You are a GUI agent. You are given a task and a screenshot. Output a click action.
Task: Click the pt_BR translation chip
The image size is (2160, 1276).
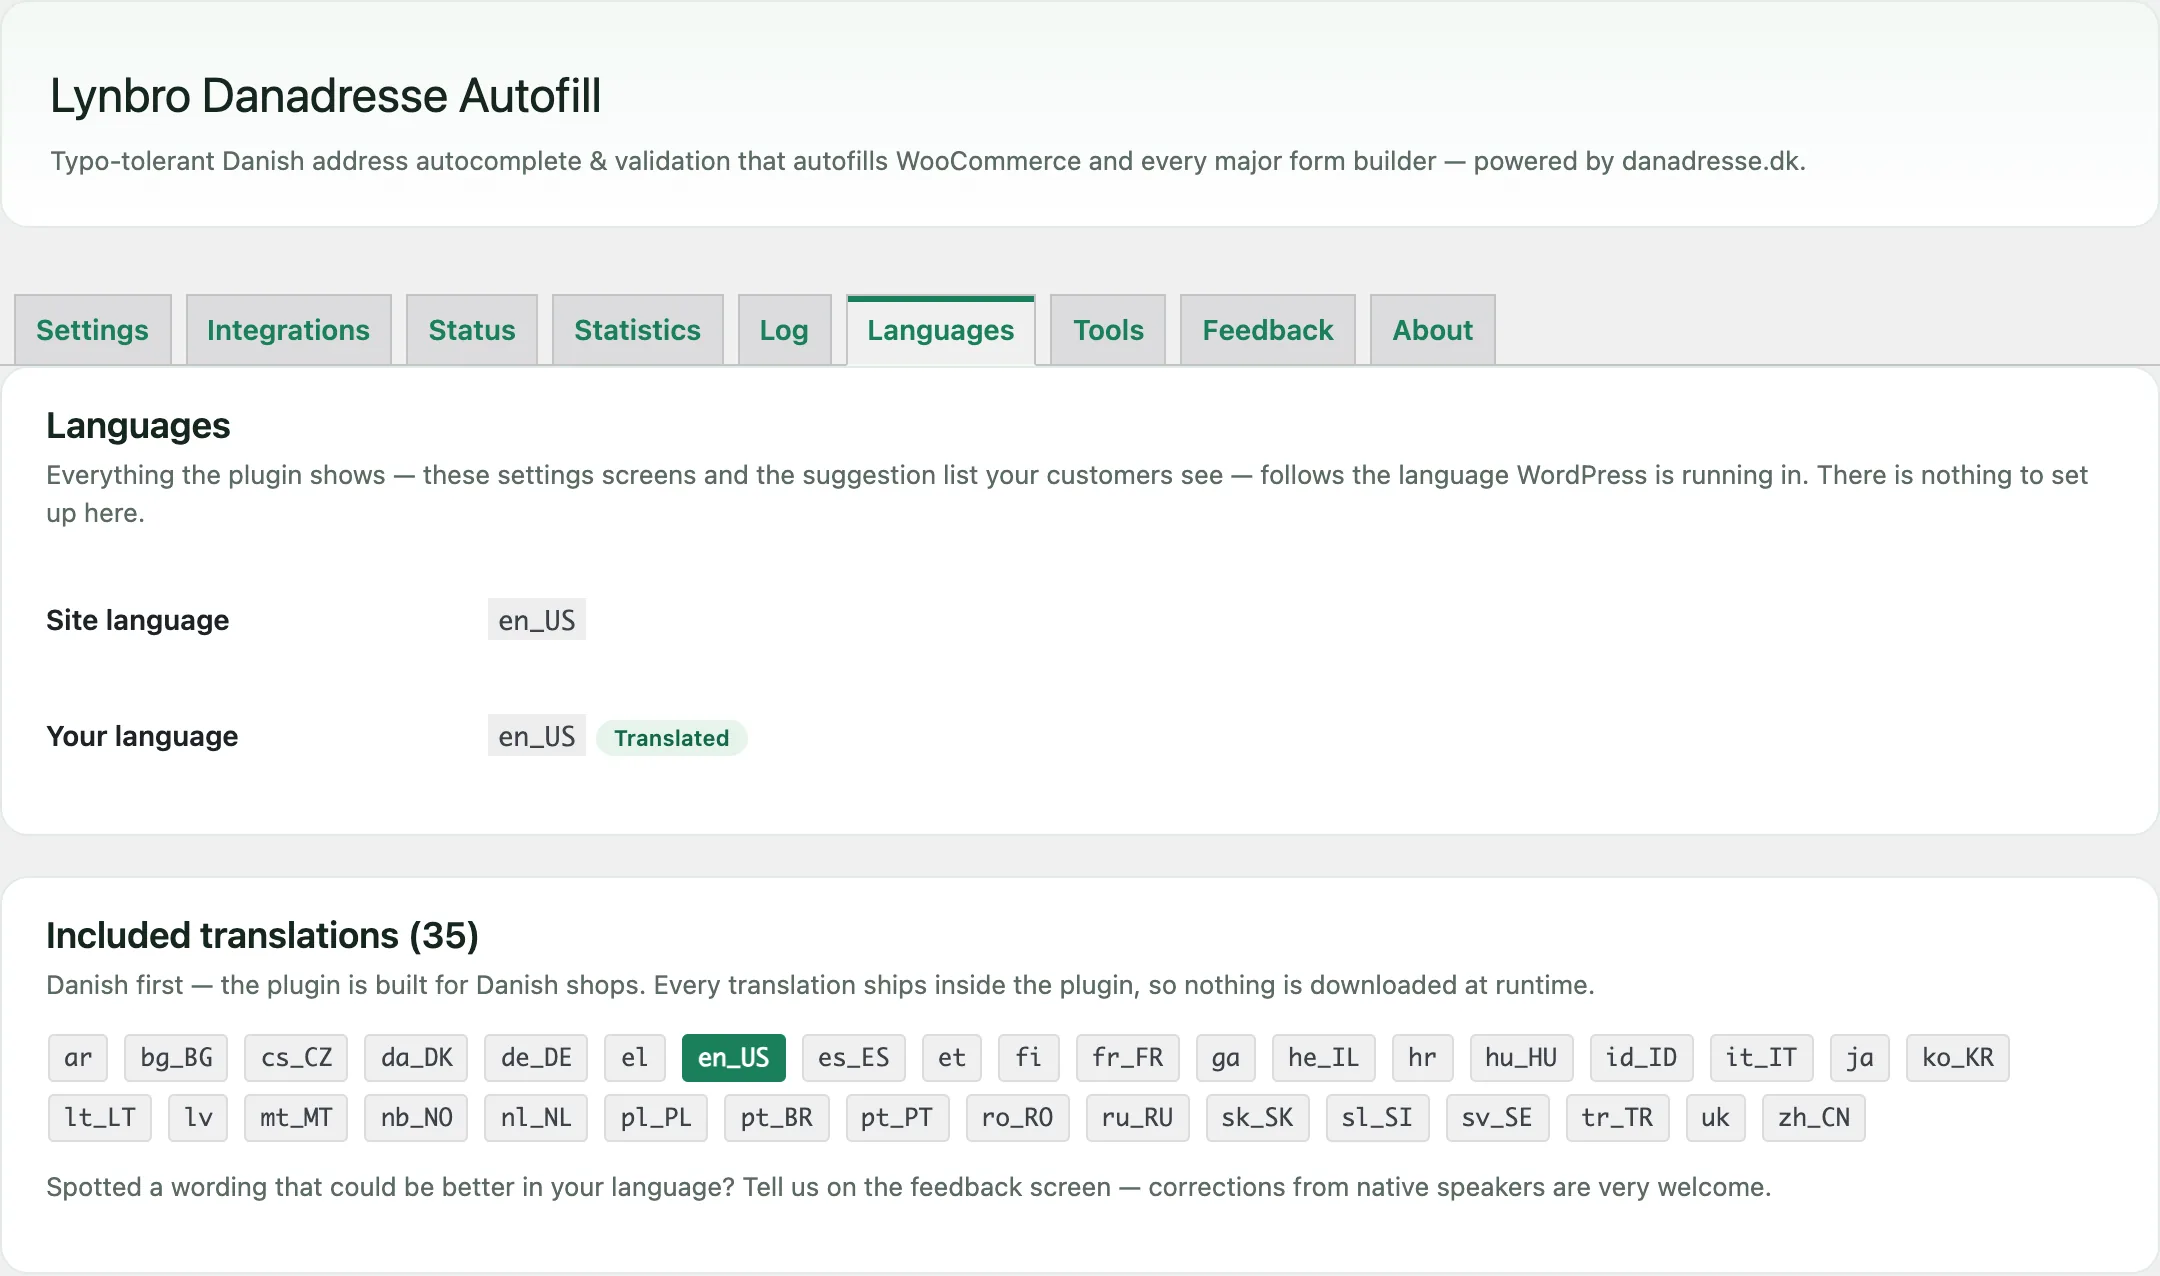click(x=777, y=1118)
